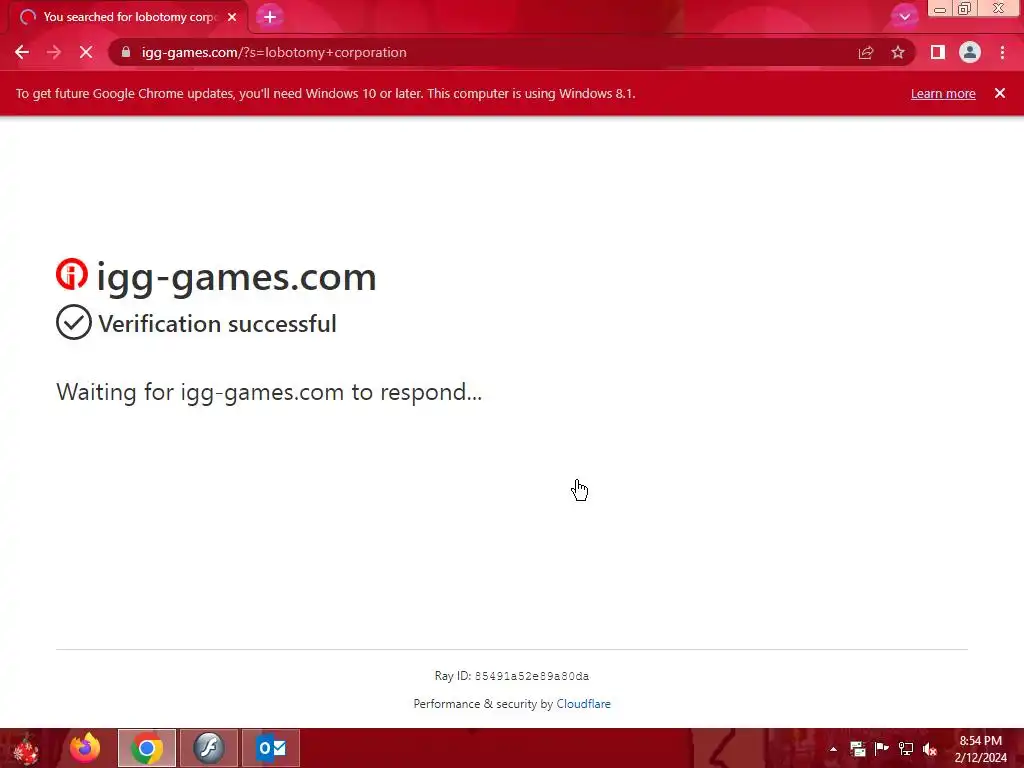Image resolution: width=1024 pixels, height=768 pixels.
Task: Close the Chrome window
Action: pyautogui.click(x=999, y=8)
